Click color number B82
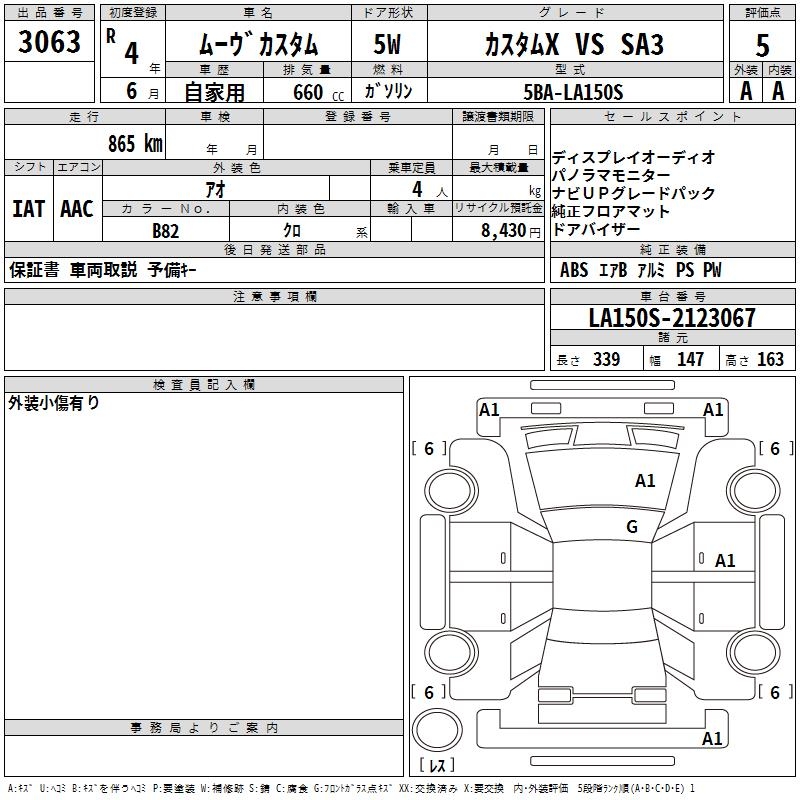 (166, 231)
